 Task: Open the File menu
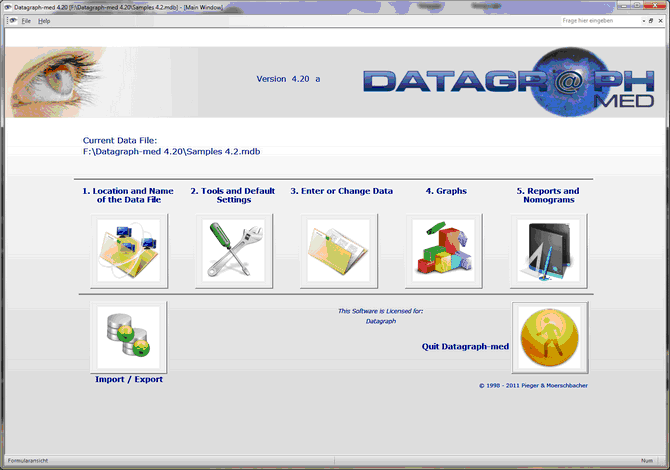[x=26, y=21]
